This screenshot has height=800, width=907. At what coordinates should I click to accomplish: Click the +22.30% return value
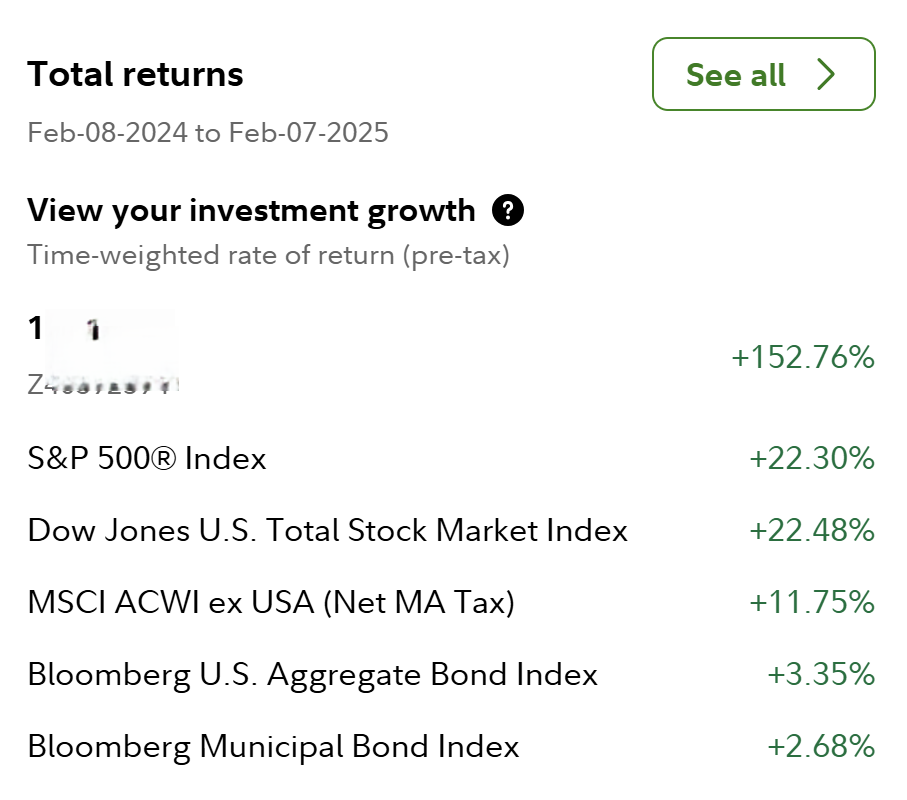(812, 459)
